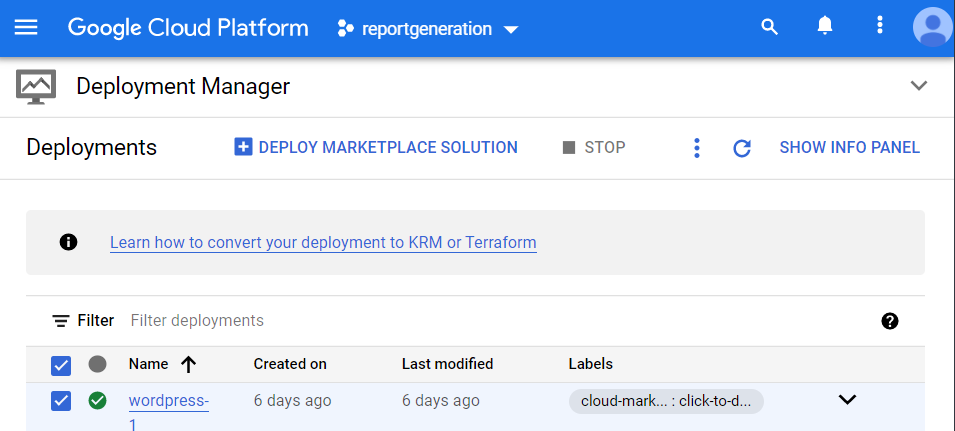Click Deploy Marketplace Solution button
This screenshot has height=431, width=955.
[376, 148]
